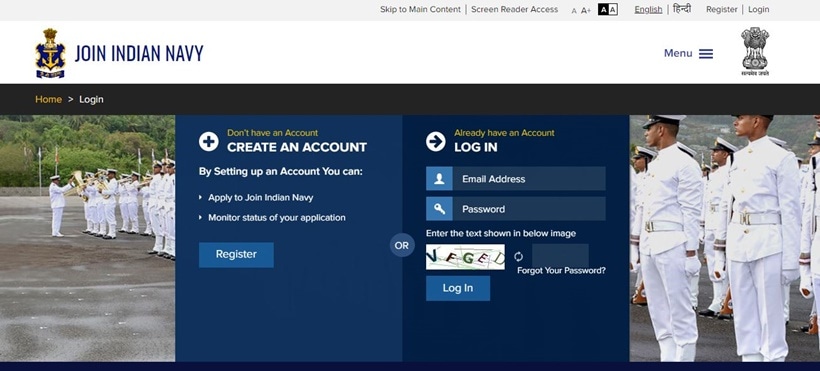Click 'Monitor status of your application' text

(277, 218)
